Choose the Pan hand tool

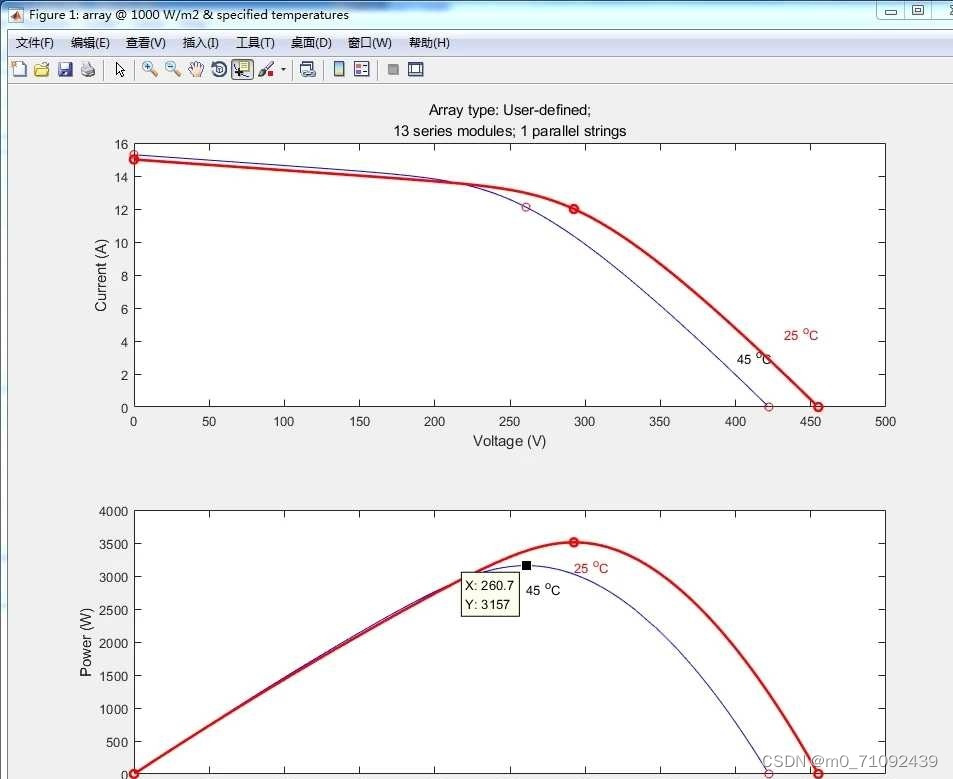(x=196, y=69)
